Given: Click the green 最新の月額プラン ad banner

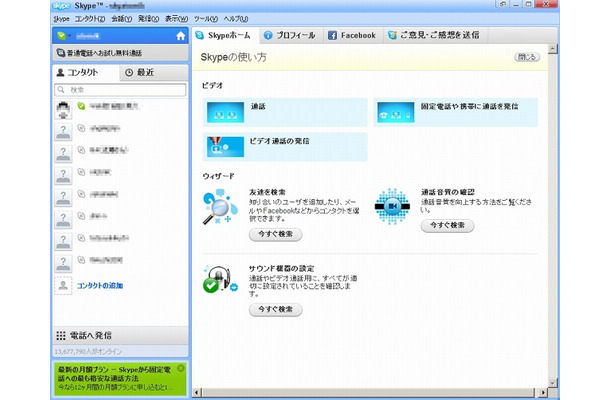Looking at the screenshot, I should [x=120, y=379].
